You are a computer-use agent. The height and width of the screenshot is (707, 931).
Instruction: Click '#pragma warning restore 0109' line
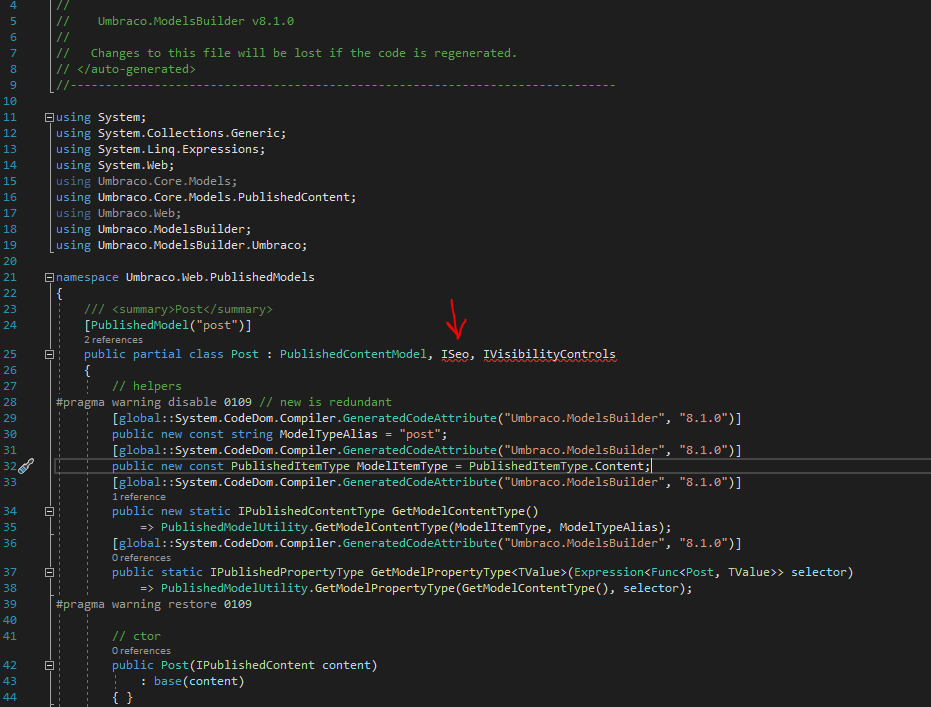point(154,604)
